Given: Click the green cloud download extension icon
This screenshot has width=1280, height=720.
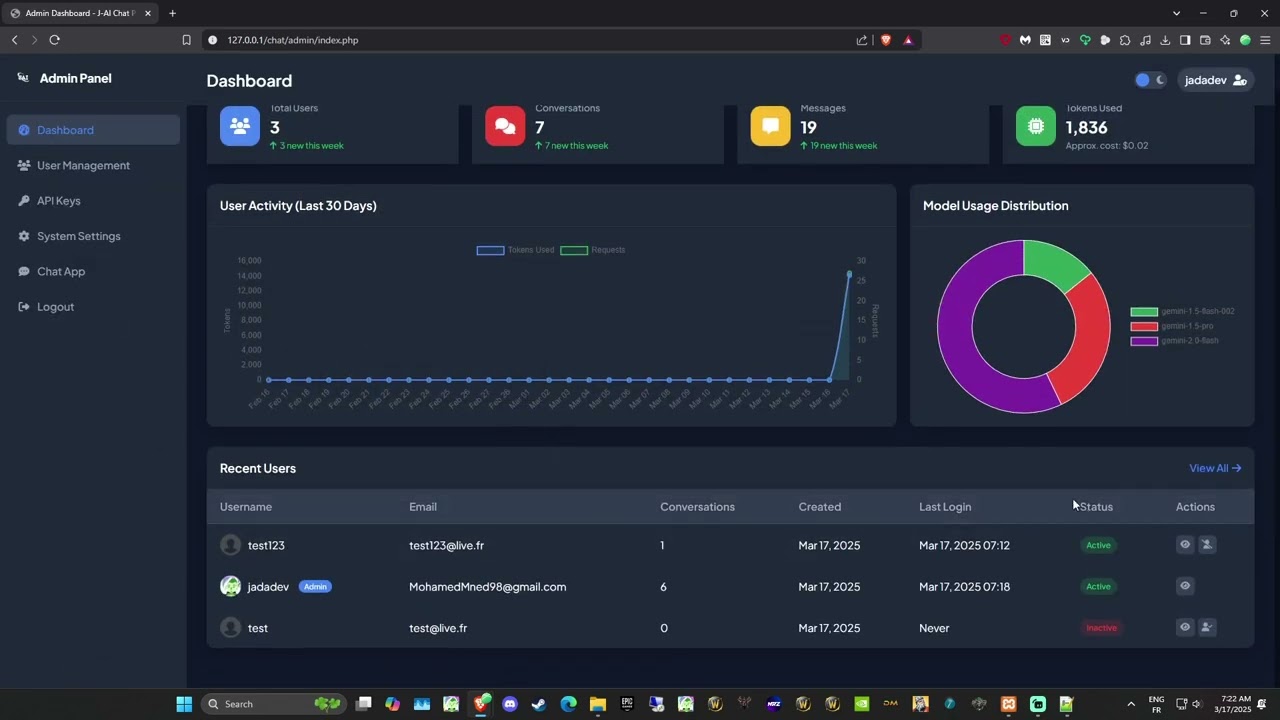Looking at the screenshot, I should coord(1085,40).
